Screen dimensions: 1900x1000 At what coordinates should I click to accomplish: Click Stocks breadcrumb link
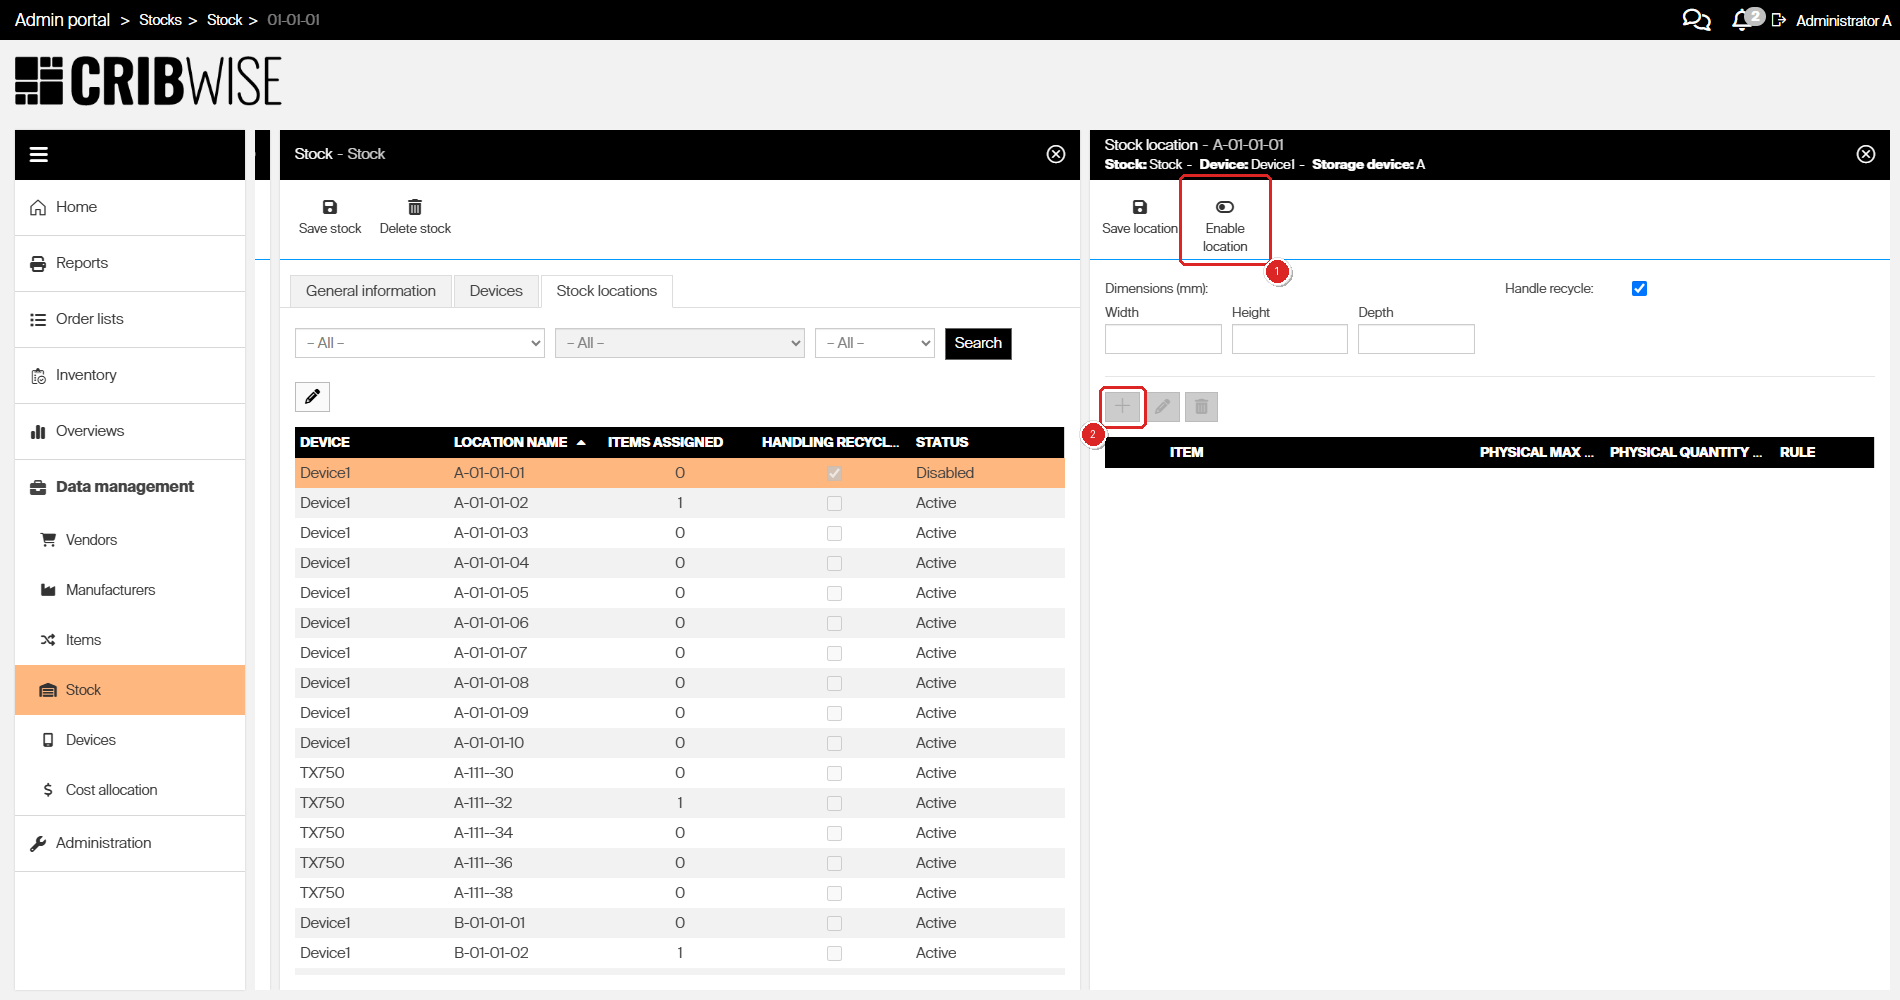pos(160,20)
